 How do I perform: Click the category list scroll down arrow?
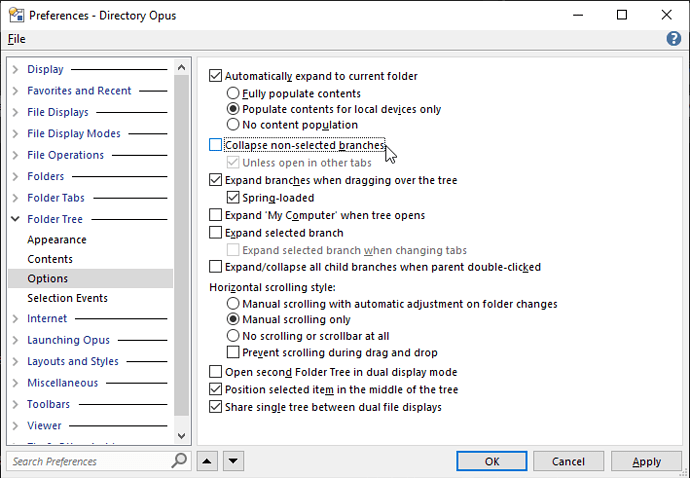tap(181, 436)
